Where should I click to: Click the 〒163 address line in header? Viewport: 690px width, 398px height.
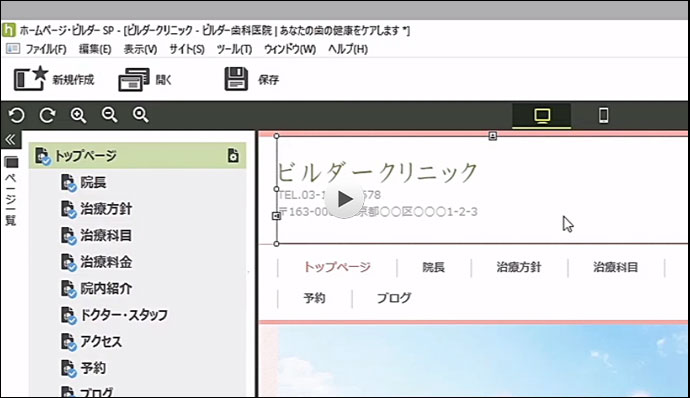pyautogui.click(x=378, y=212)
